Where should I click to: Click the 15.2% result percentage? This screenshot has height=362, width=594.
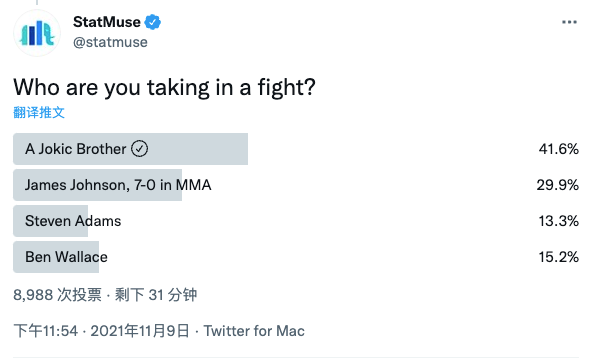[558, 257]
